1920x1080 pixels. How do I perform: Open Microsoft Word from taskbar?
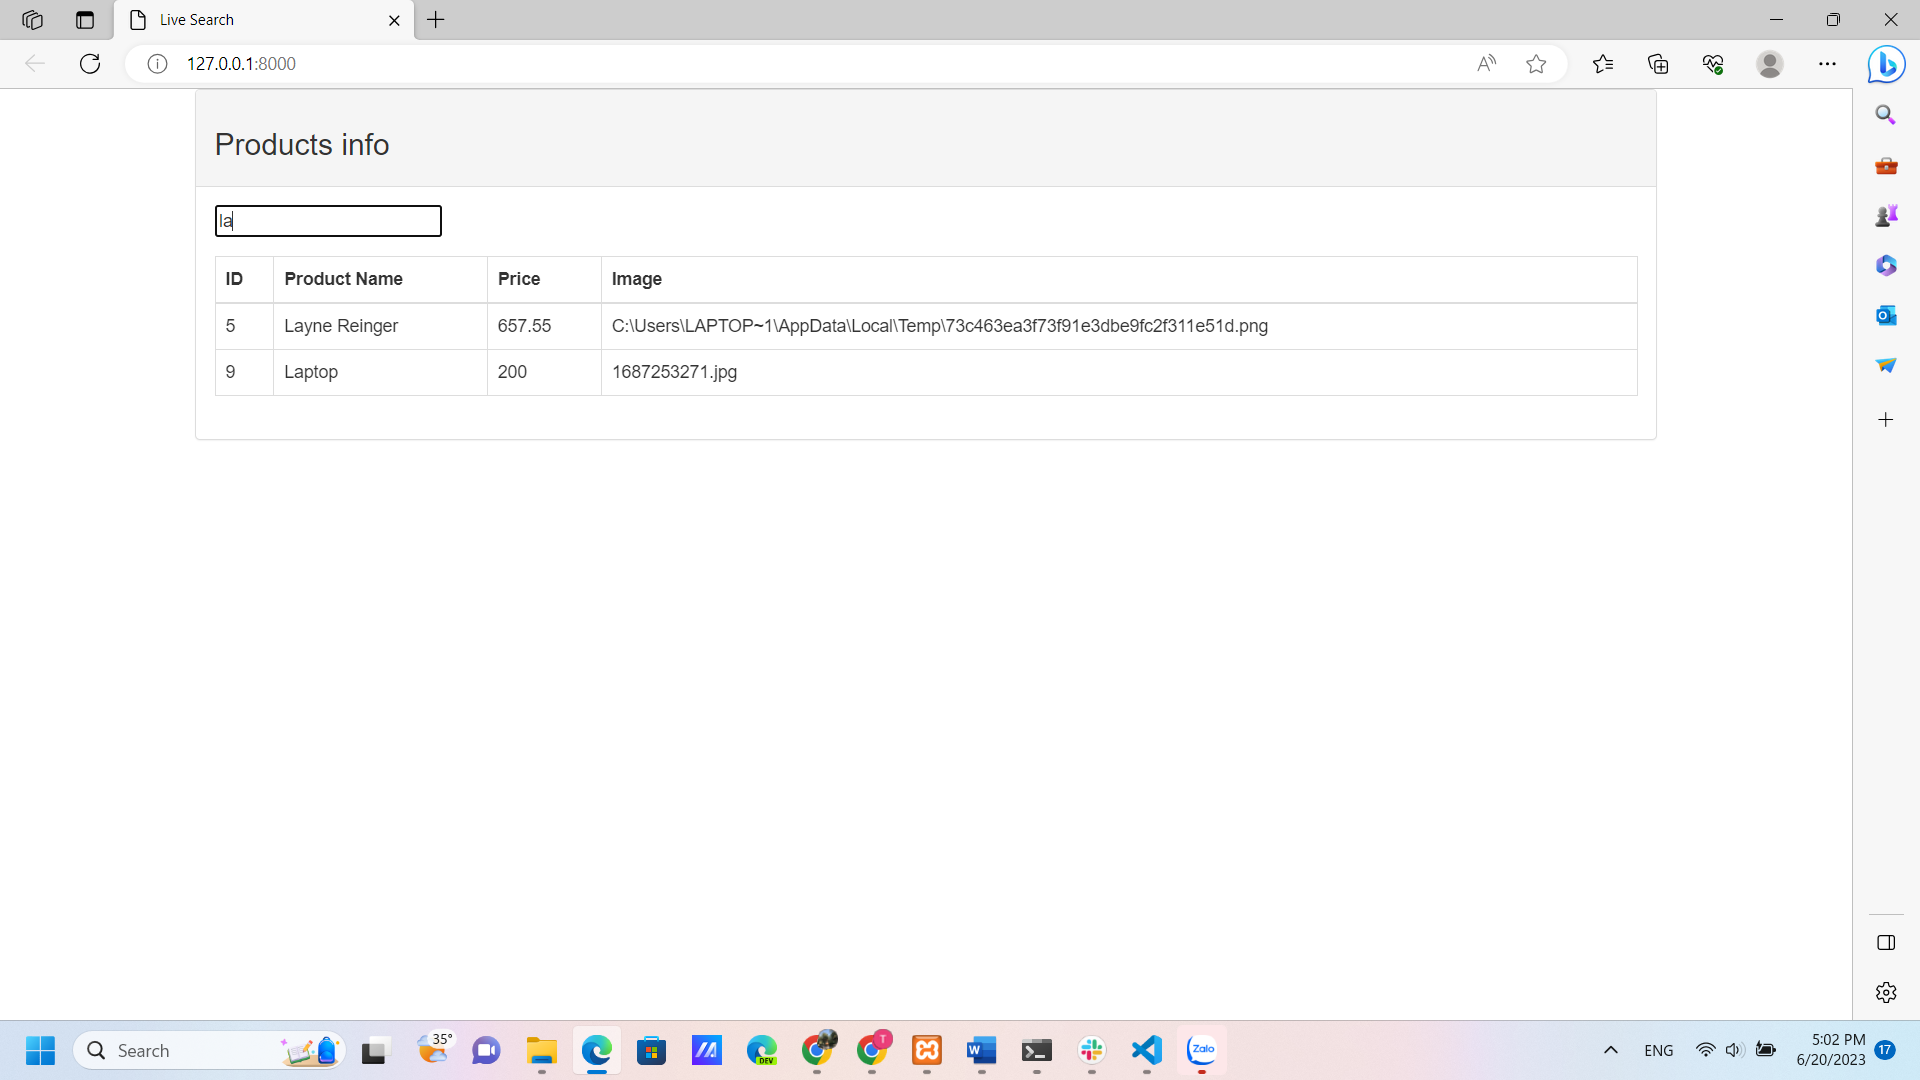coord(982,1051)
